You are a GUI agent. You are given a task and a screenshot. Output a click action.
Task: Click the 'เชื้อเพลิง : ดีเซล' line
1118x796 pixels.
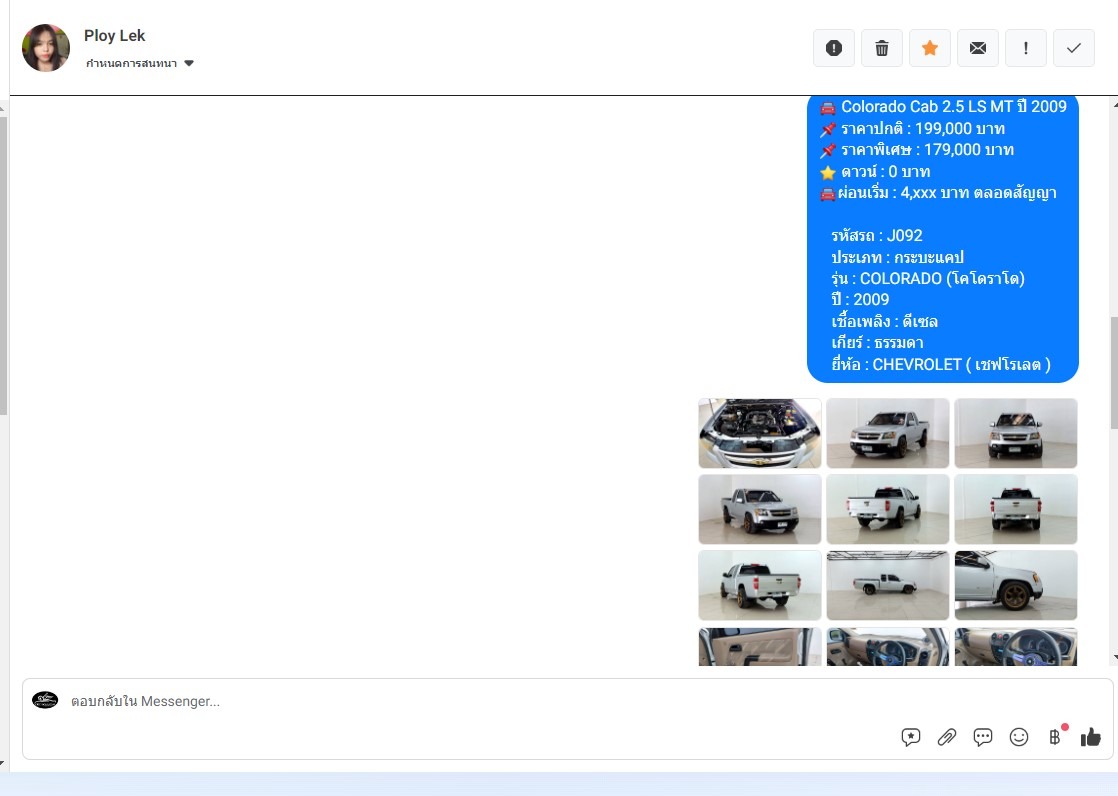point(884,322)
